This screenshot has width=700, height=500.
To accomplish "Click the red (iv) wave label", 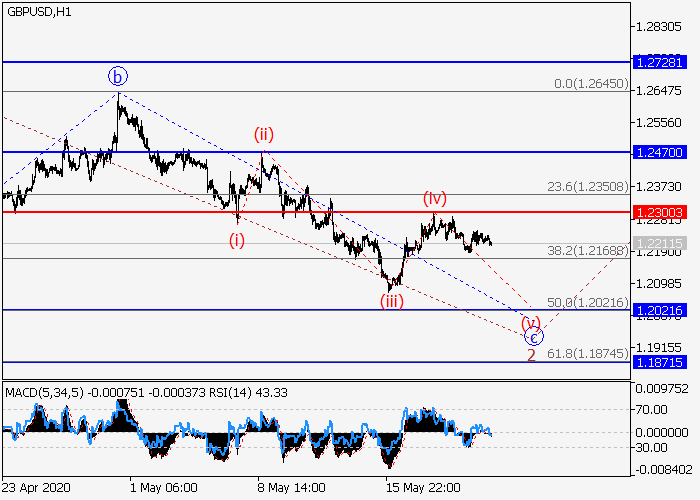I will click(x=434, y=197).
